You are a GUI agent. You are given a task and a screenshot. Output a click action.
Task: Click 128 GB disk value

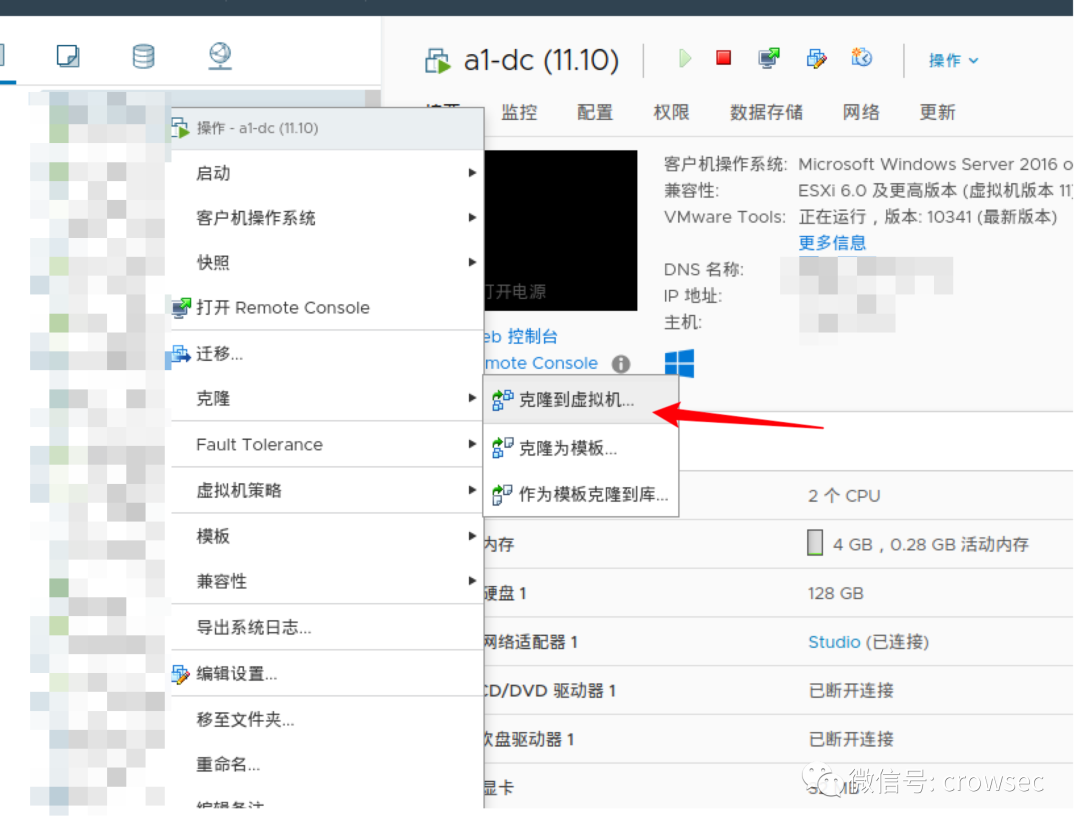[x=835, y=593]
